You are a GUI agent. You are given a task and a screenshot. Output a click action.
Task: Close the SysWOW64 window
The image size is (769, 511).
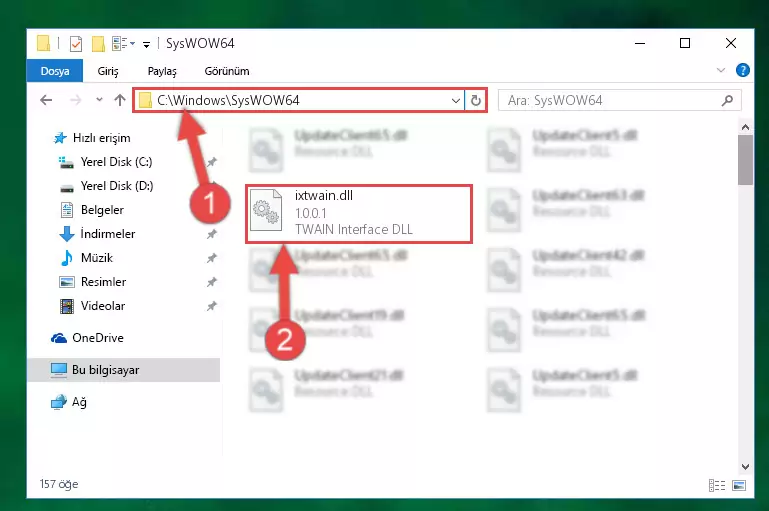pyautogui.click(x=731, y=44)
